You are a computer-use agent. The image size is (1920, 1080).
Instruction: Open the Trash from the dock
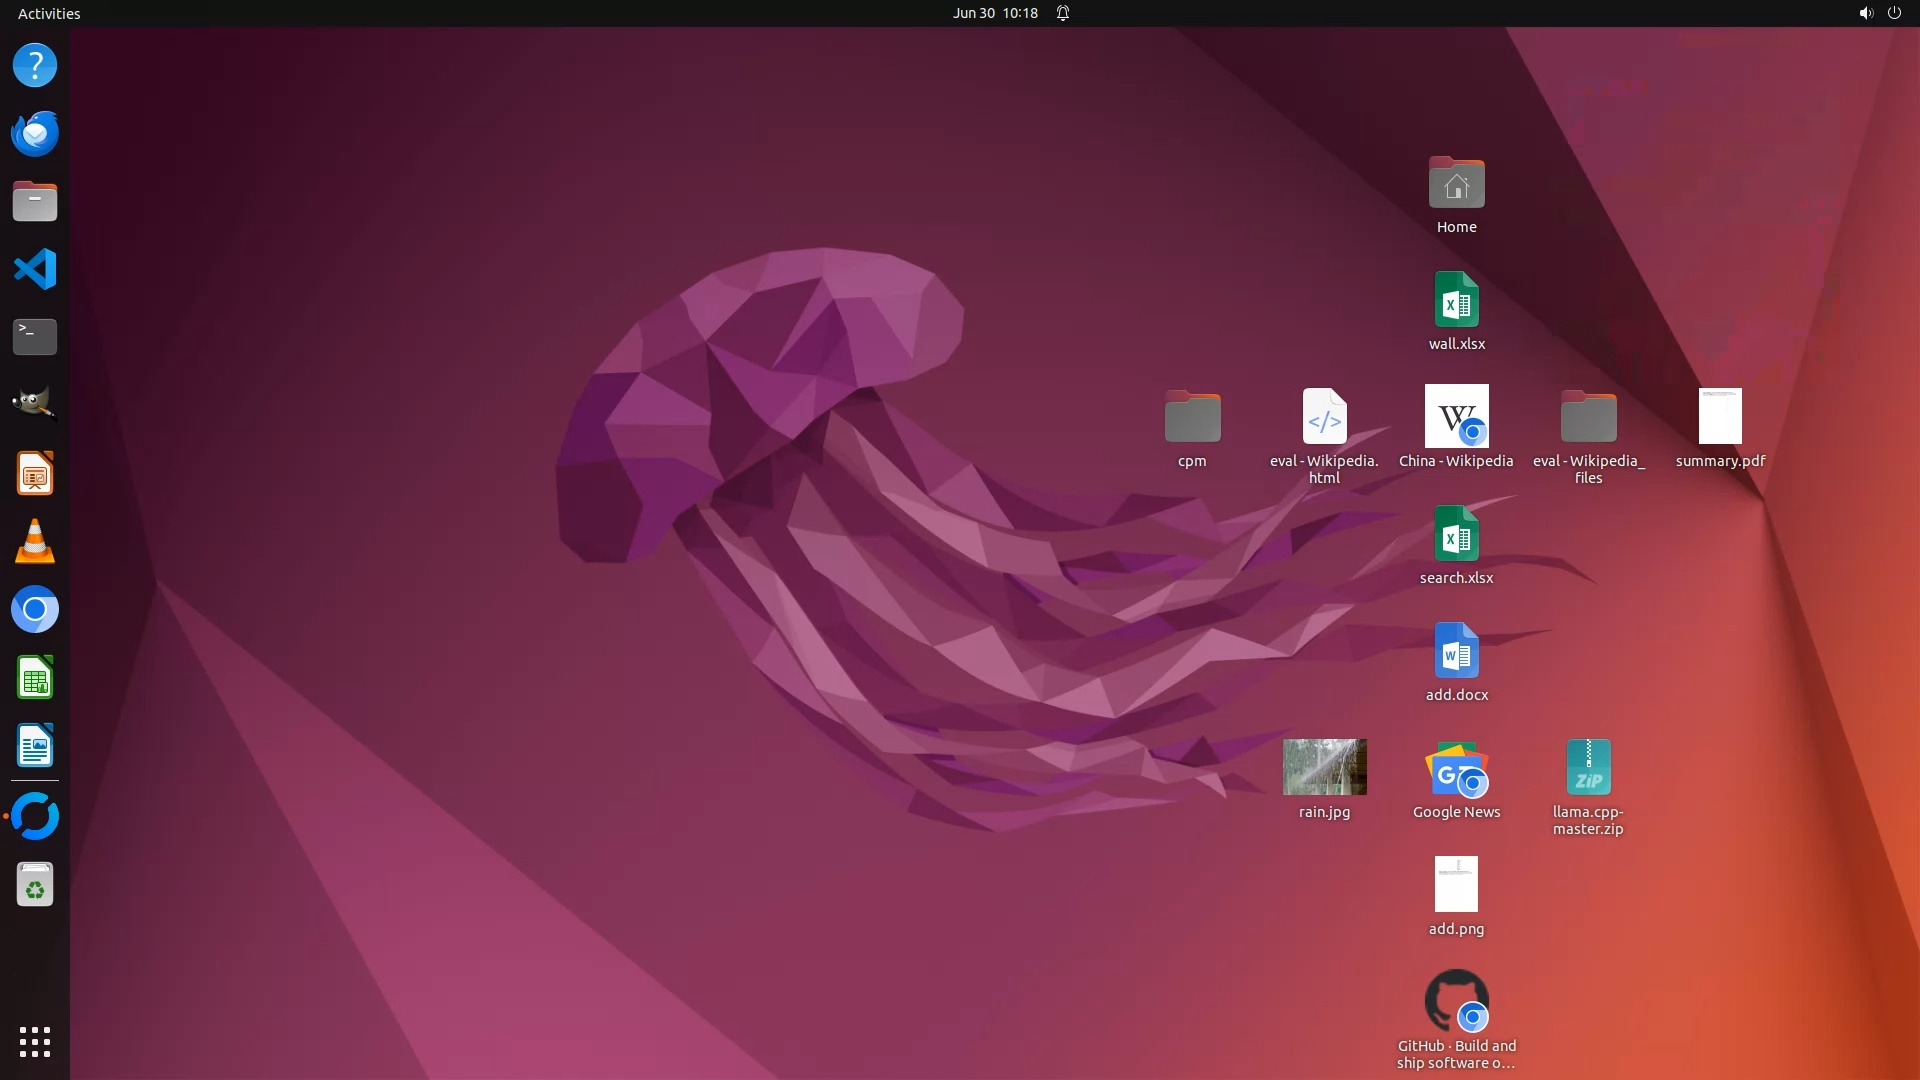click(x=35, y=885)
